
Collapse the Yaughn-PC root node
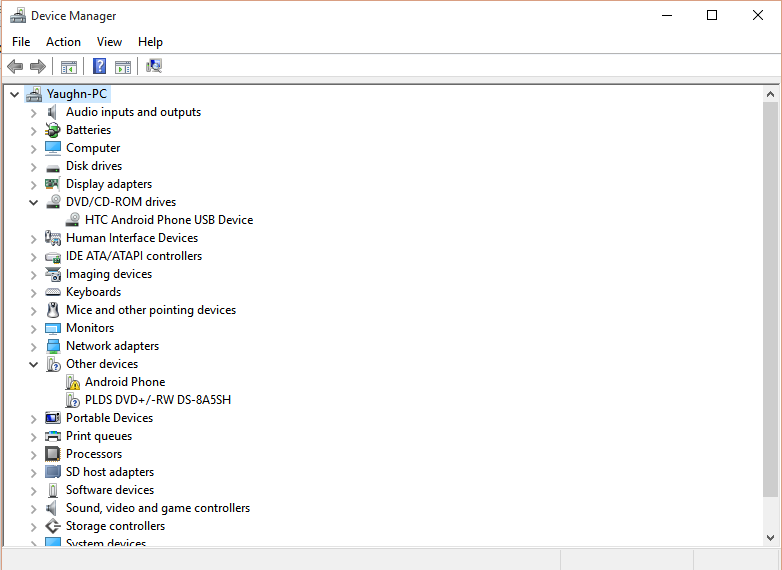click(14, 94)
